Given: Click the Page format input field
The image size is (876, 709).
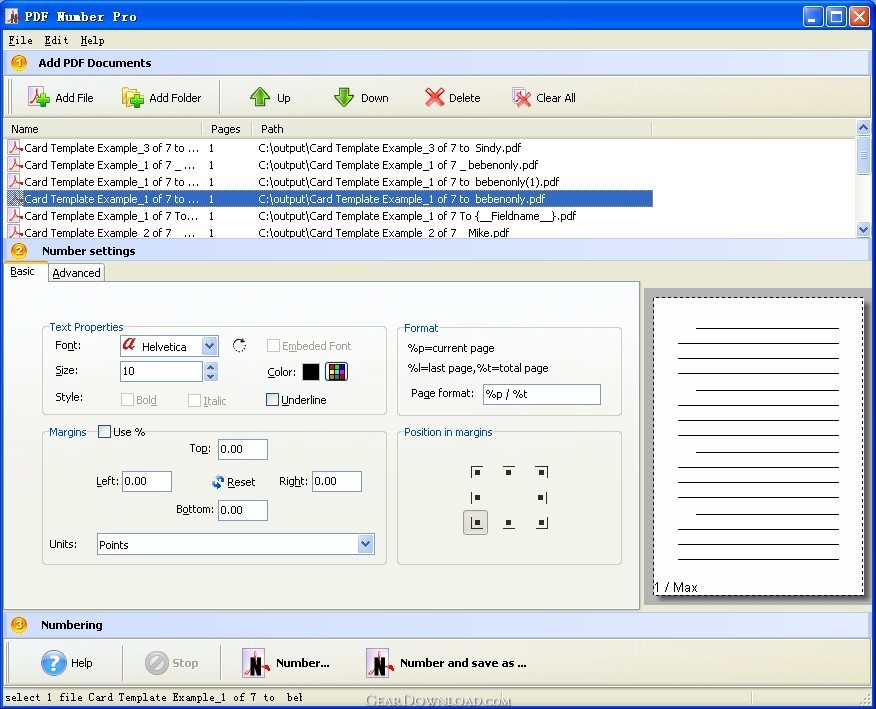Looking at the screenshot, I should click(541, 394).
